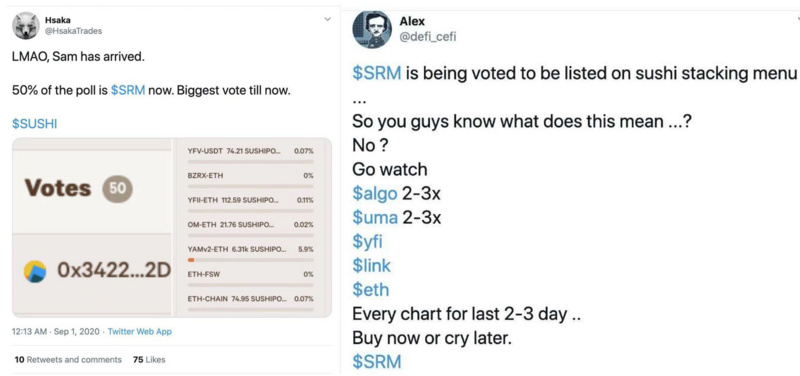Open Alex's portrait profile avatar
This screenshot has height=376, width=800.
pyautogui.click(x=372, y=29)
